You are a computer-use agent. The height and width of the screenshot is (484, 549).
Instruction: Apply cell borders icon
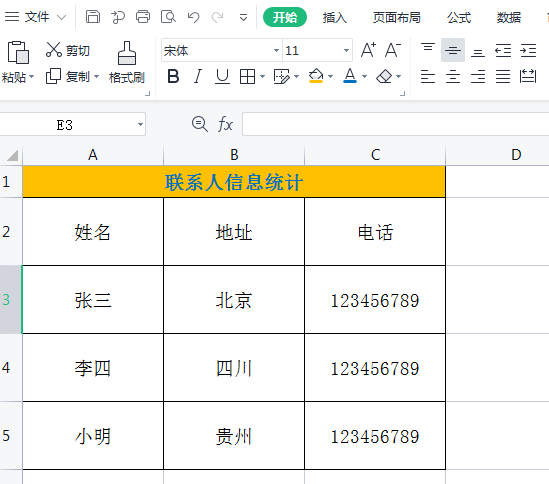click(x=247, y=76)
